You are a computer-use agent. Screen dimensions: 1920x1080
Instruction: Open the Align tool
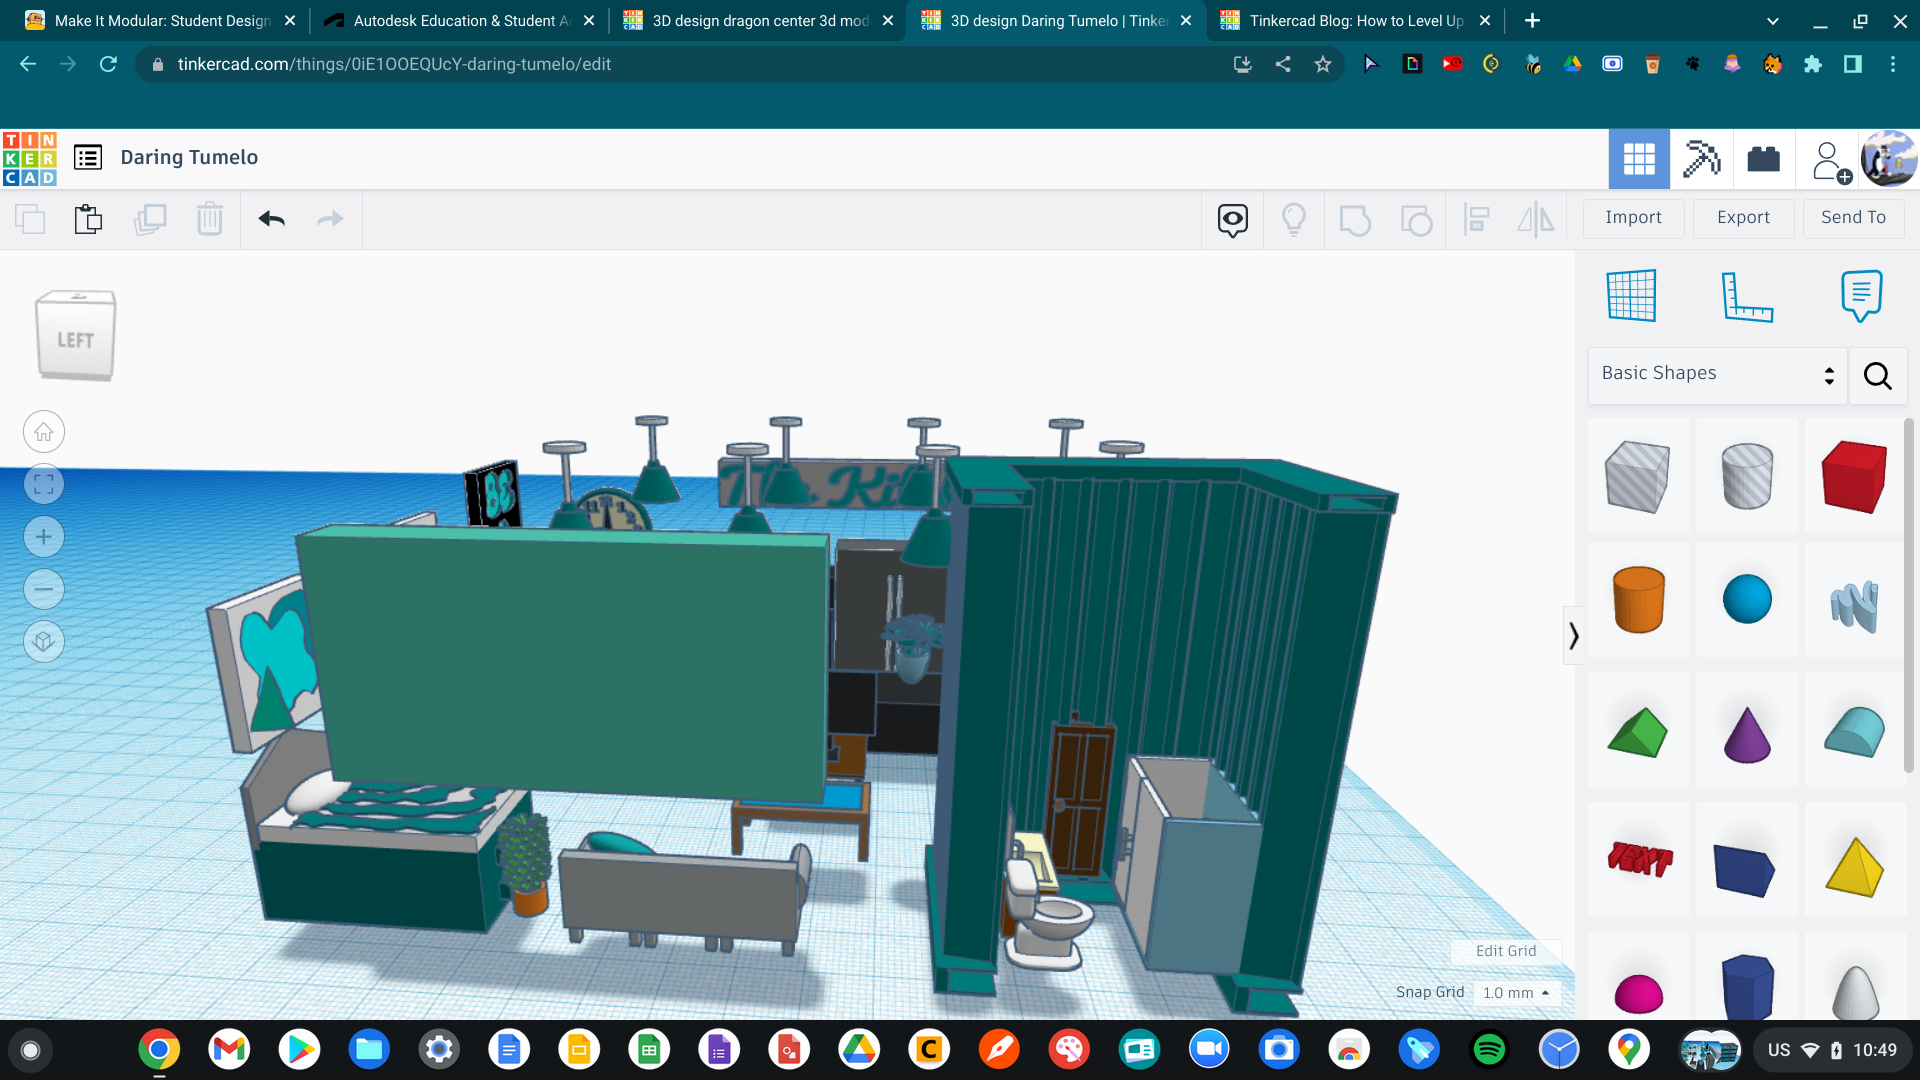tap(1476, 219)
